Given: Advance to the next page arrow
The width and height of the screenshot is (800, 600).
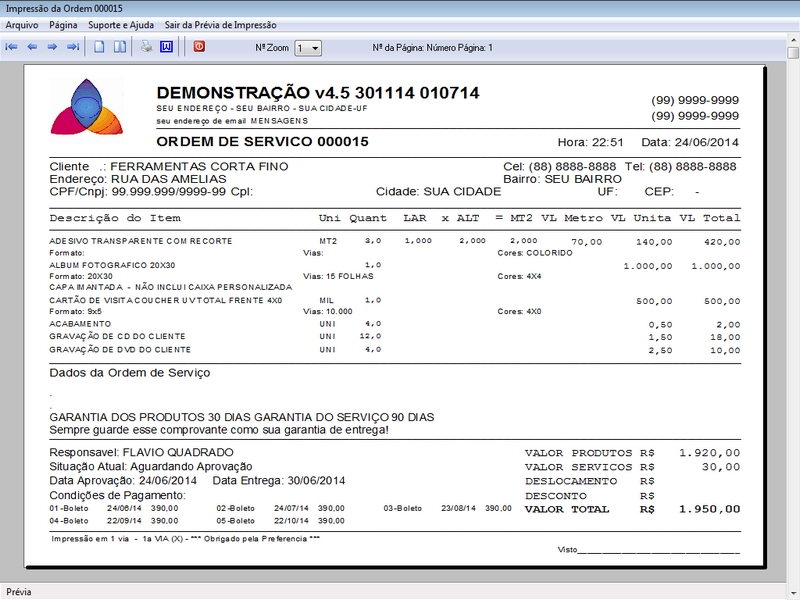Looking at the screenshot, I should coord(52,47).
